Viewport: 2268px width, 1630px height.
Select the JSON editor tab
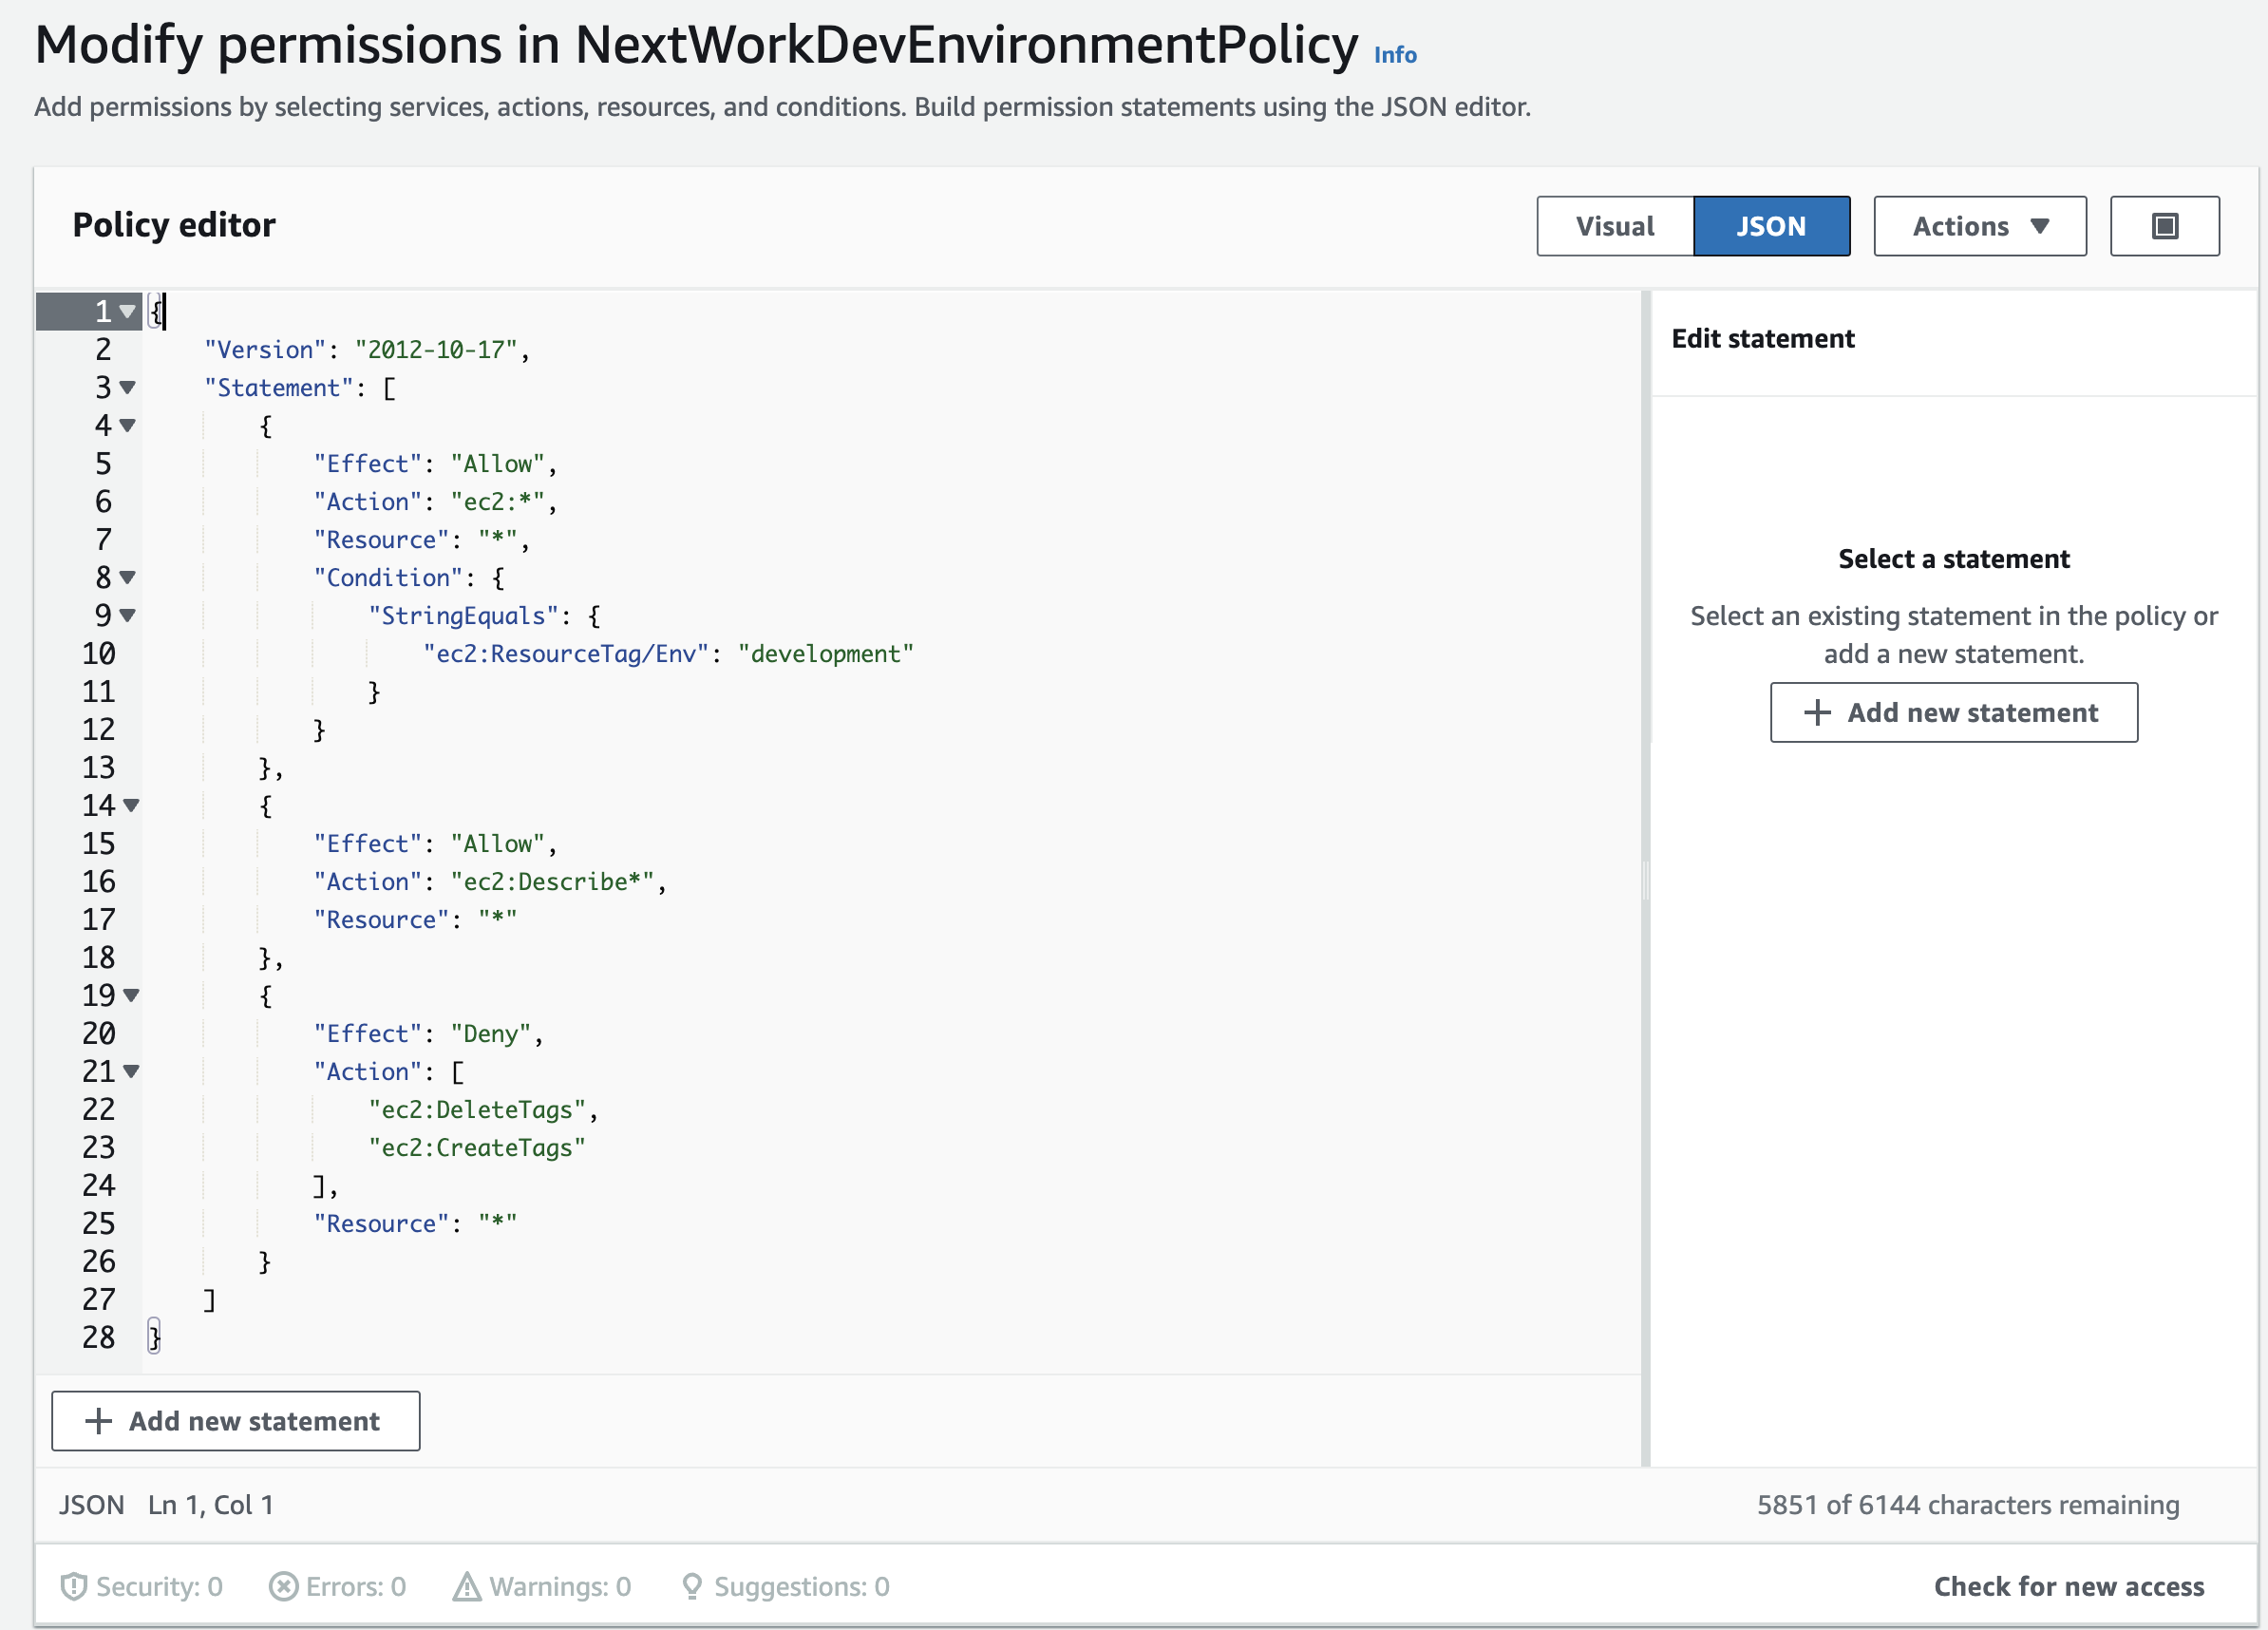click(1770, 226)
